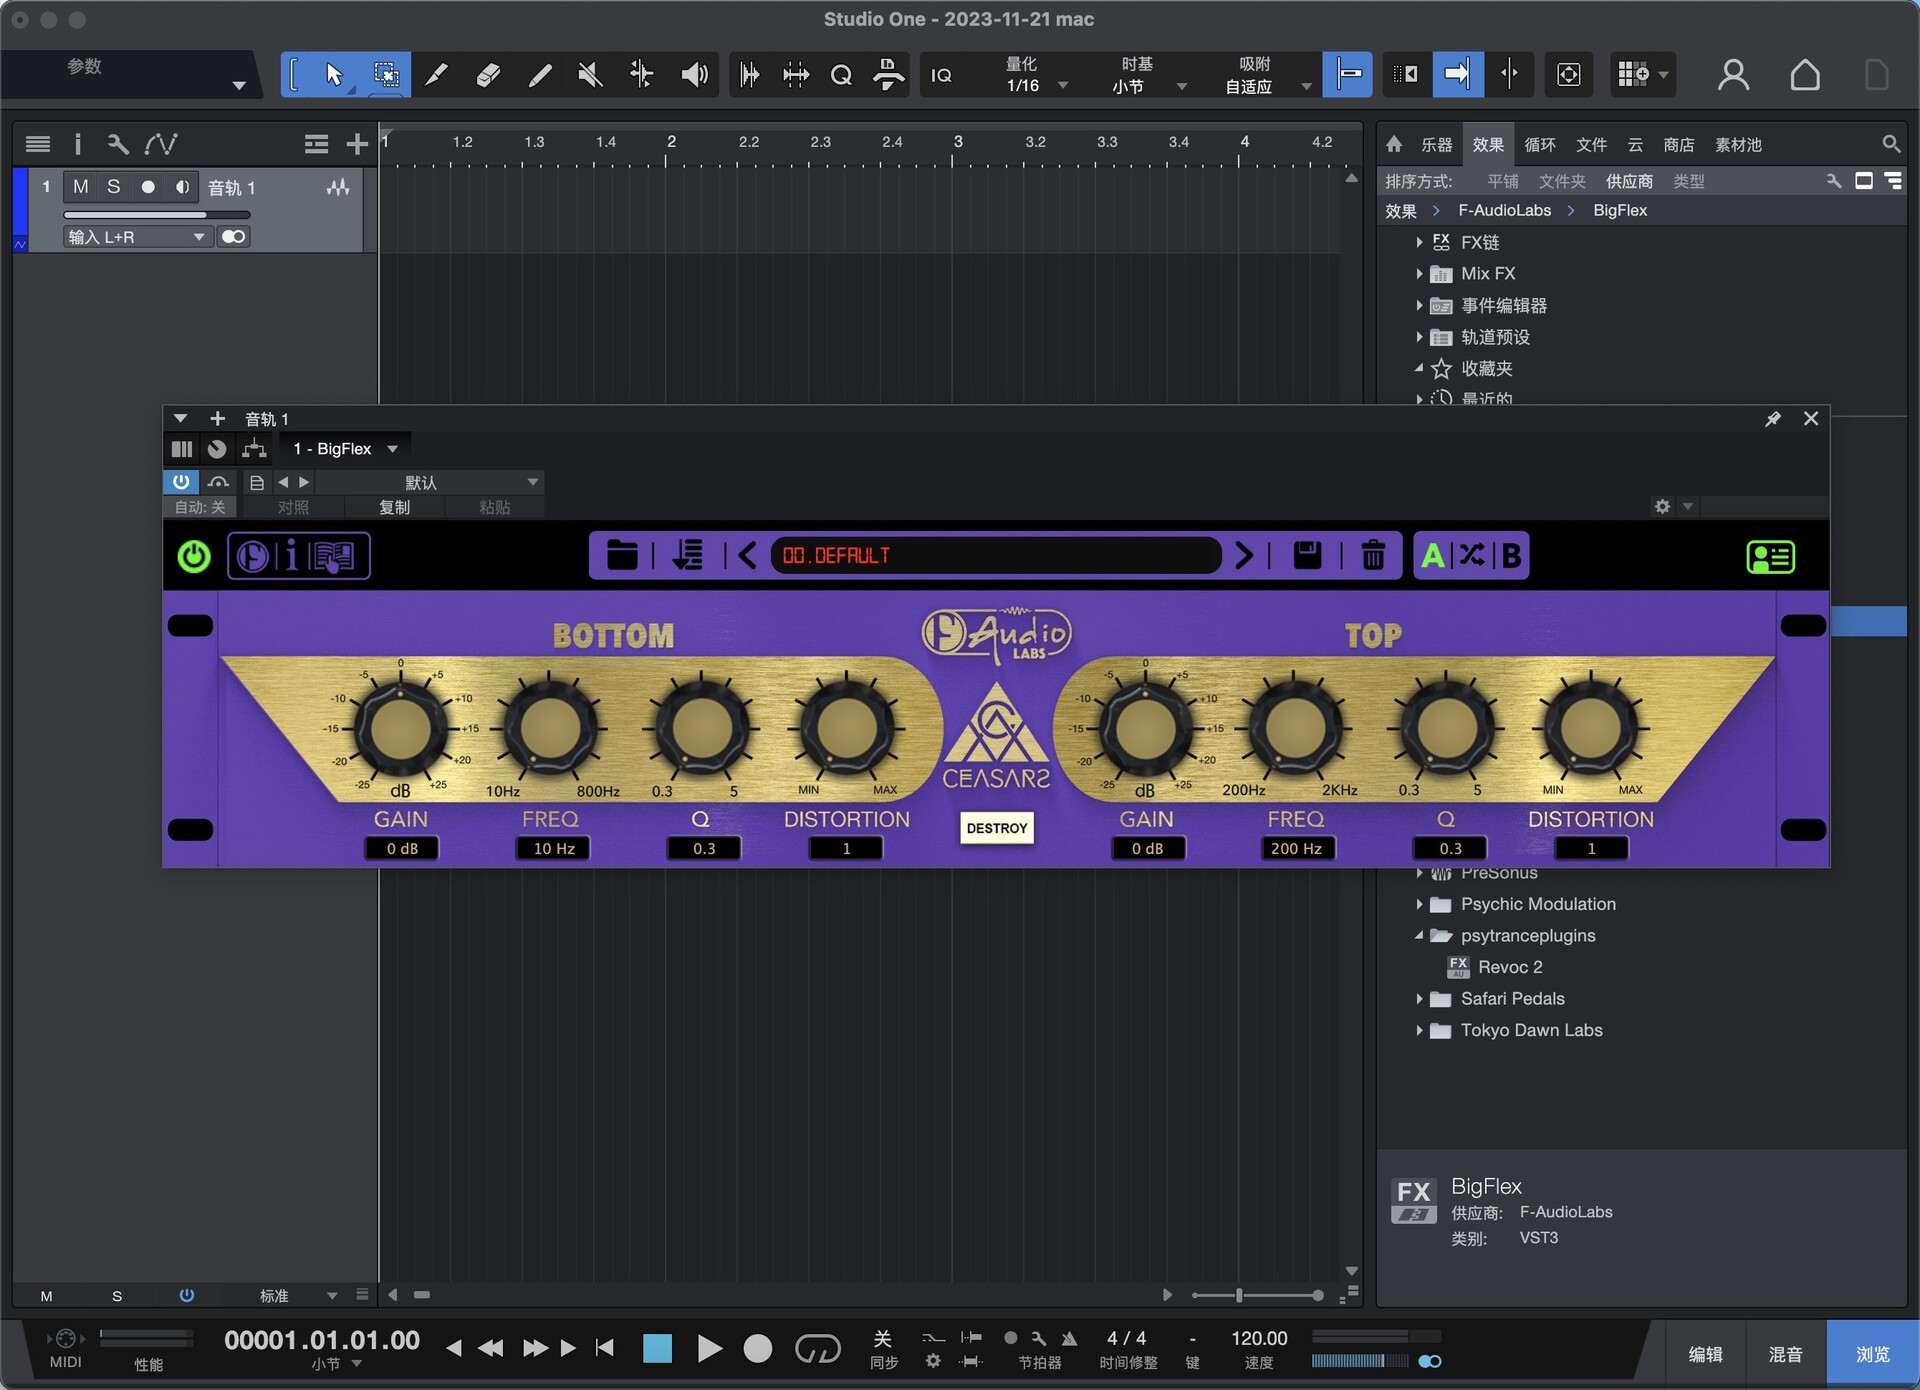
Task: Toggle plugin bypass blue power button
Action: click(x=181, y=482)
